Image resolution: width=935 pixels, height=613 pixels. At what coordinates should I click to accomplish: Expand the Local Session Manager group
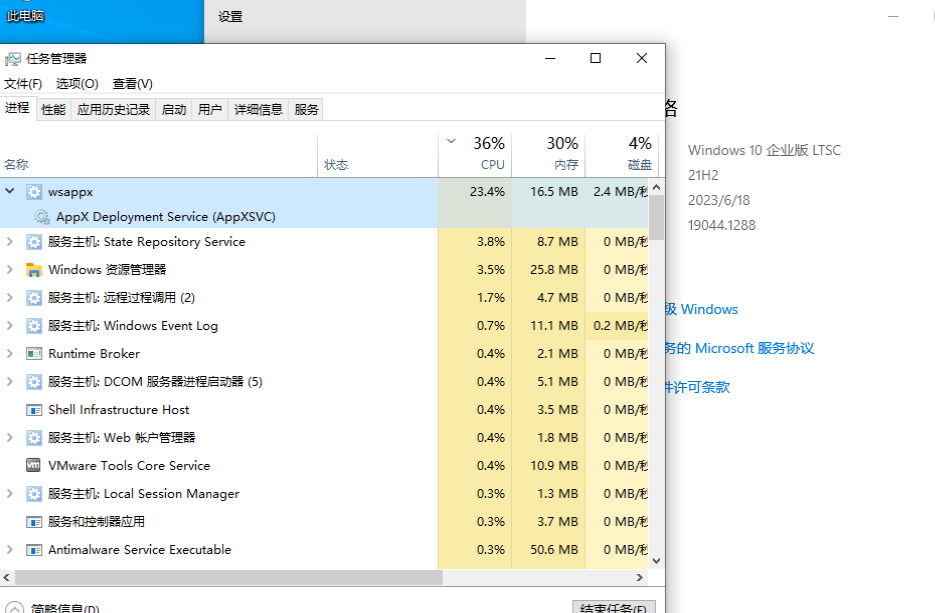10,494
